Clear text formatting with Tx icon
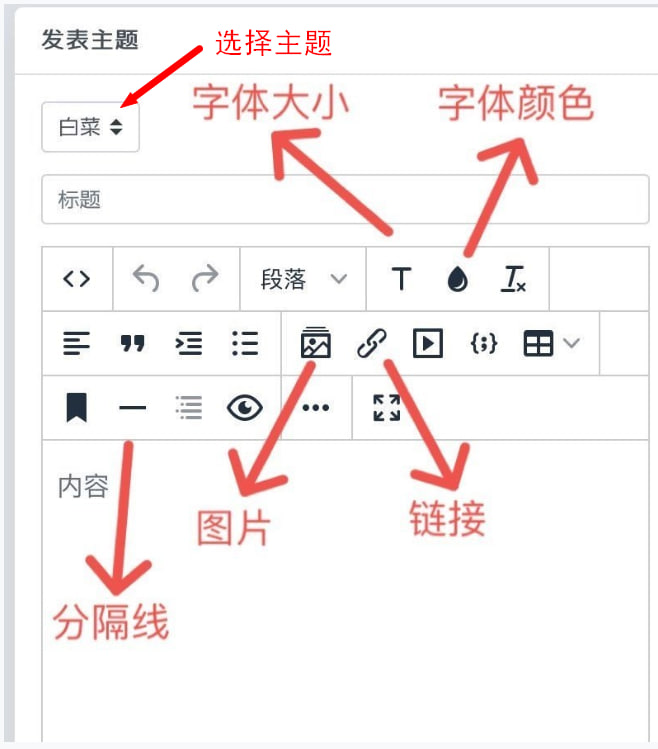Image resolution: width=658 pixels, height=749 pixels. coord(513,278)
